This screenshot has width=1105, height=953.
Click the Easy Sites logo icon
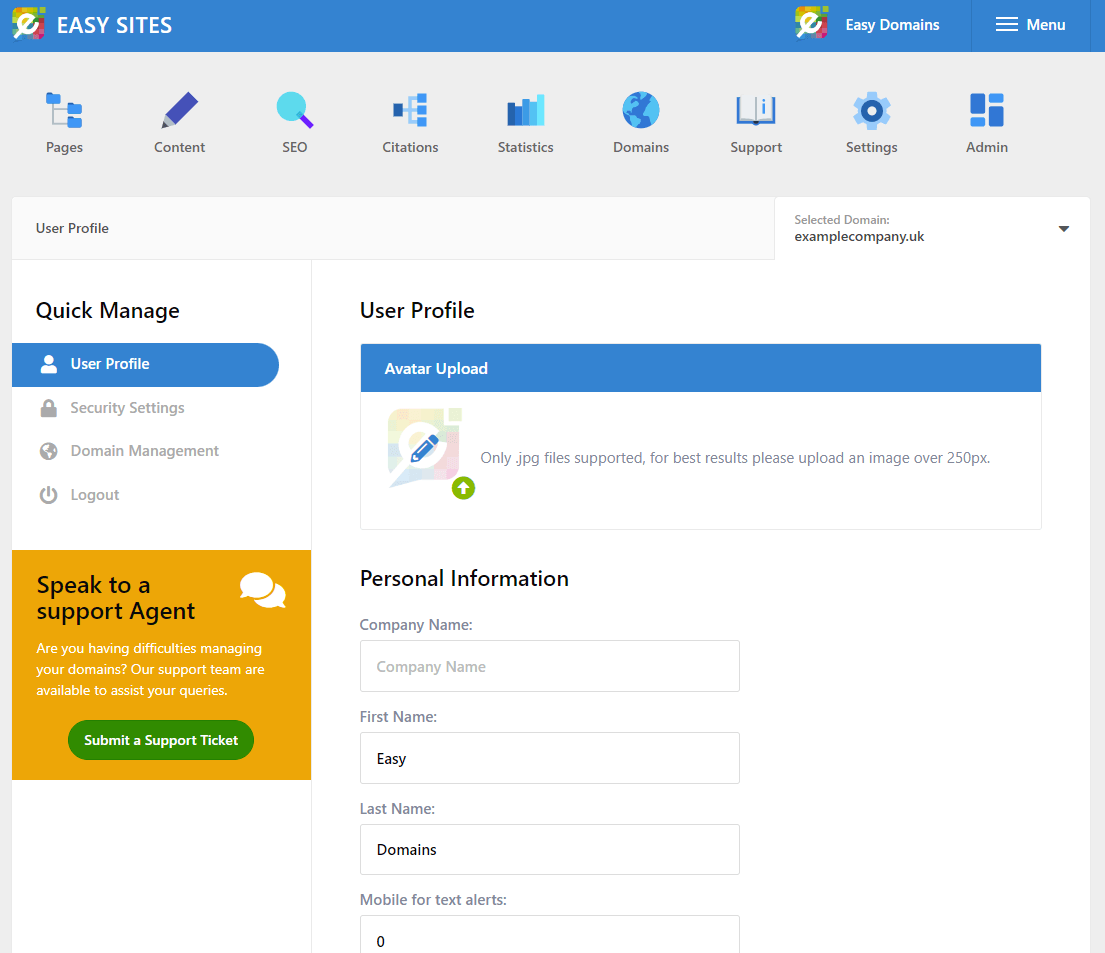pos(29,24)
